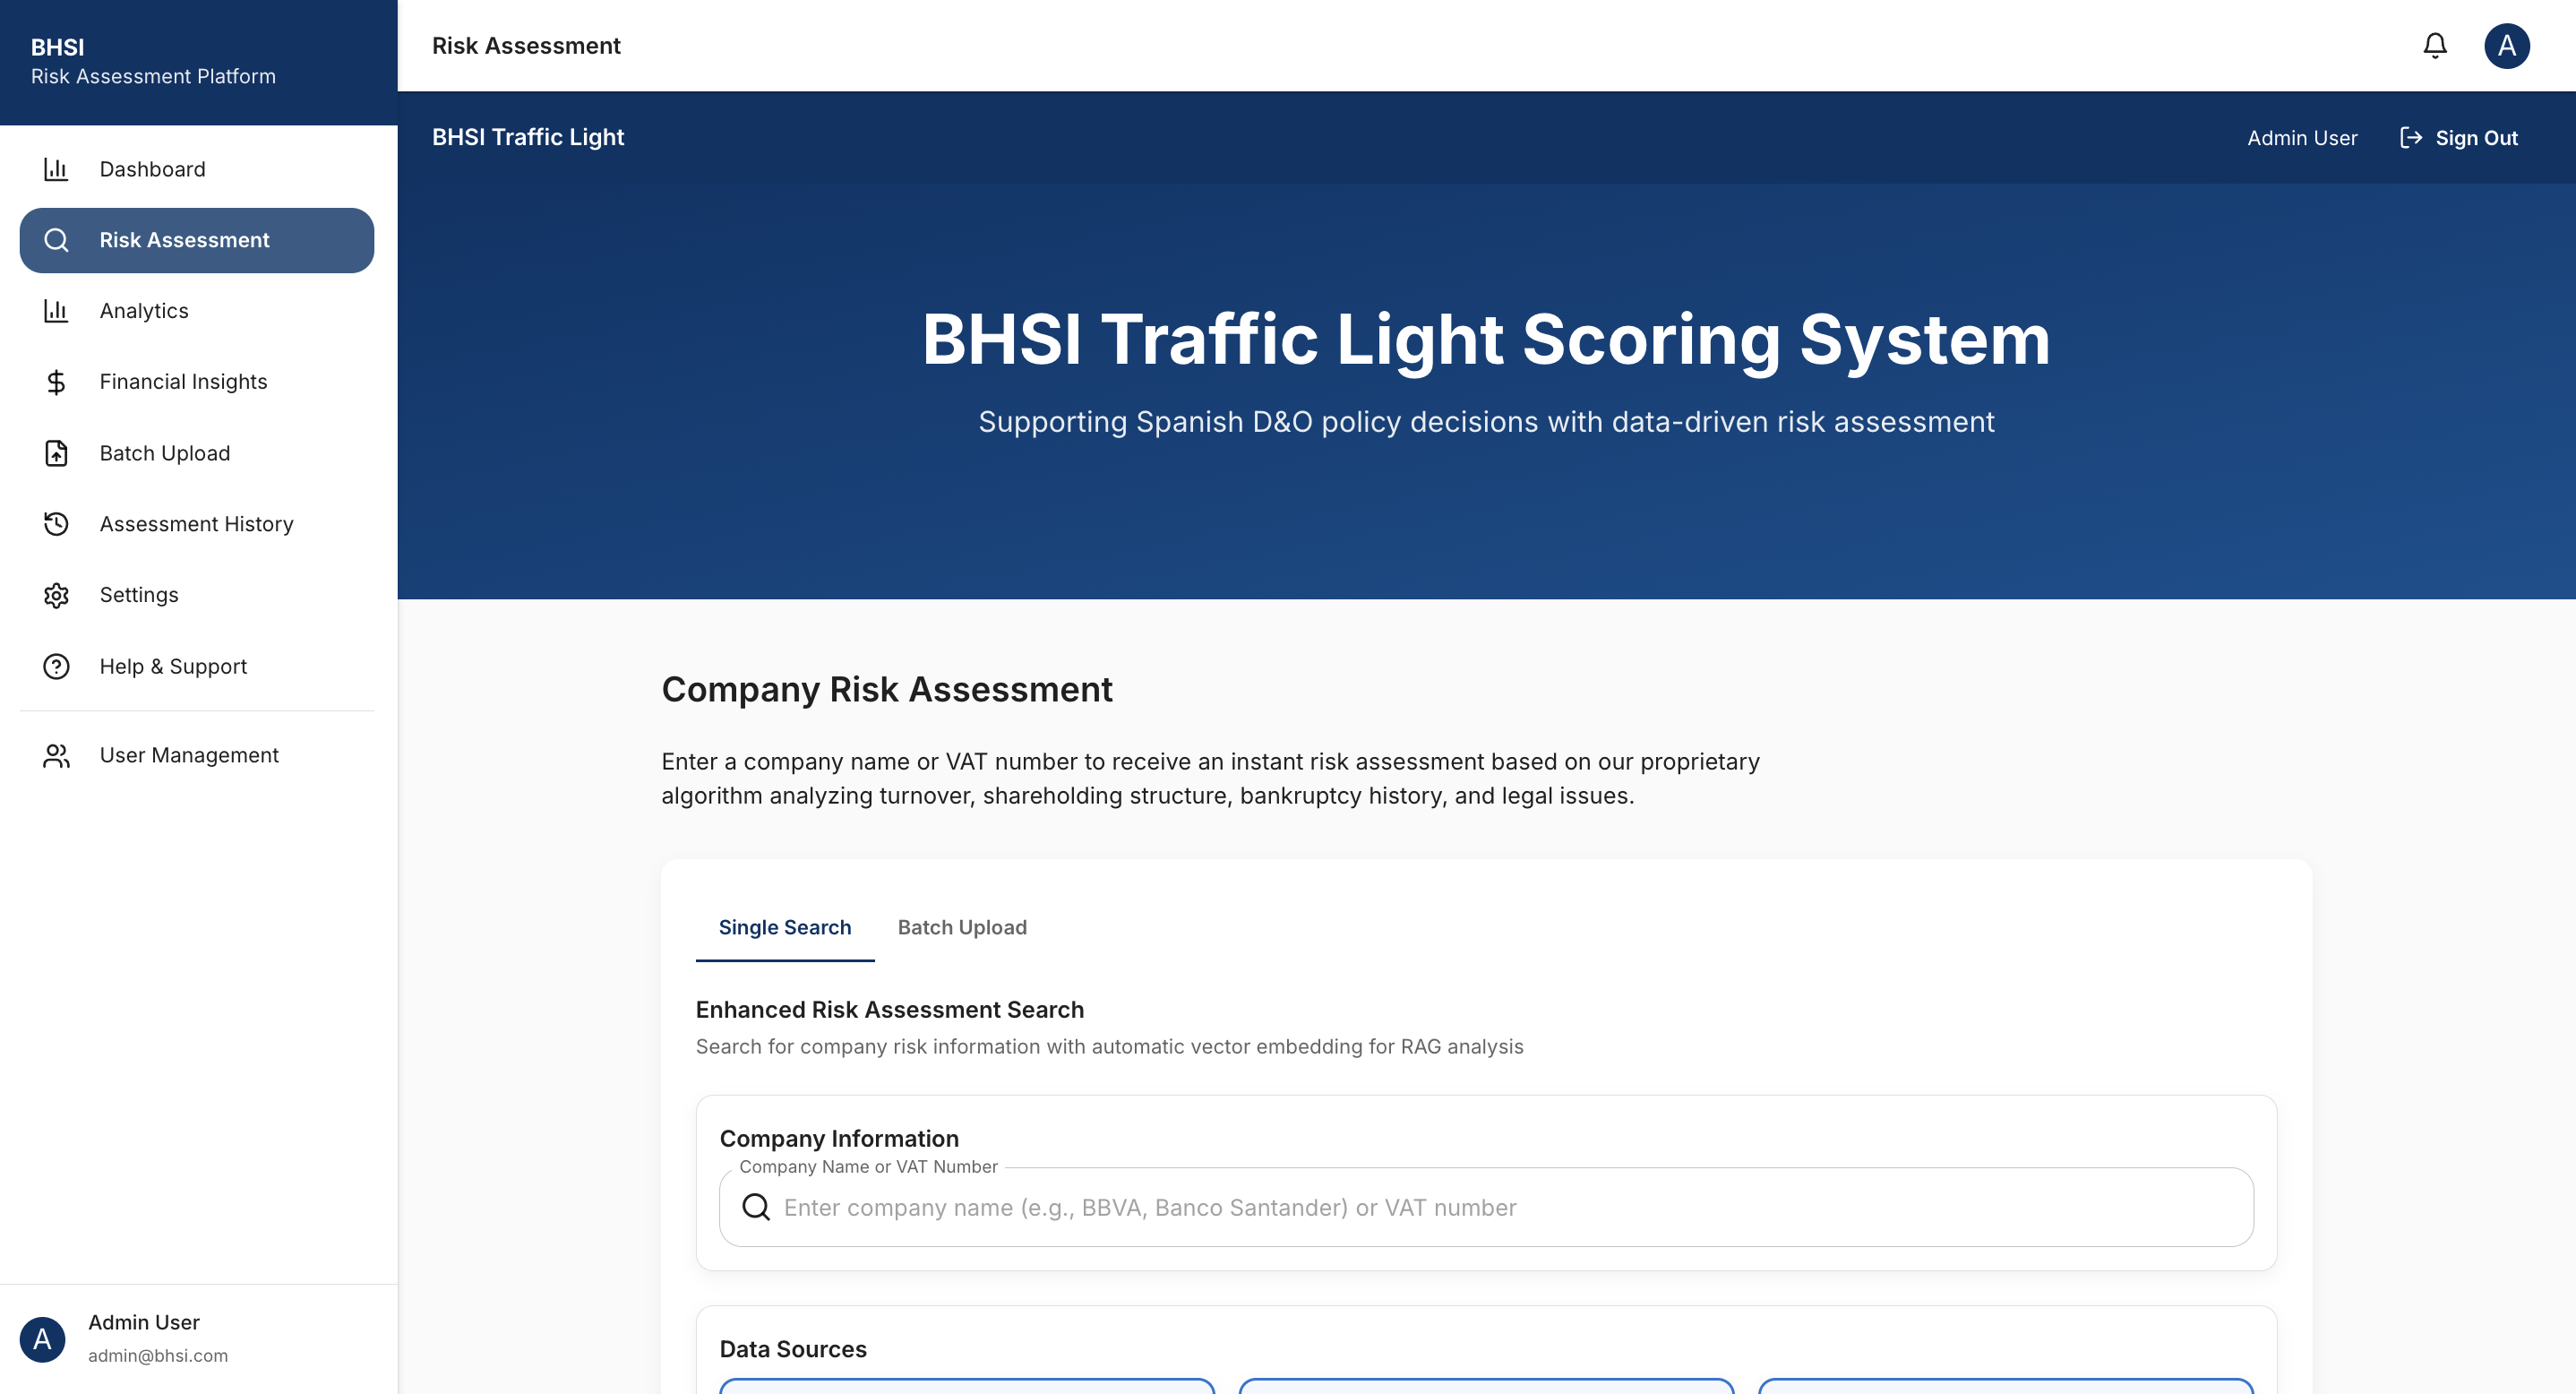
Task: Click the Settings gear icon
Action: coord(56,595)
